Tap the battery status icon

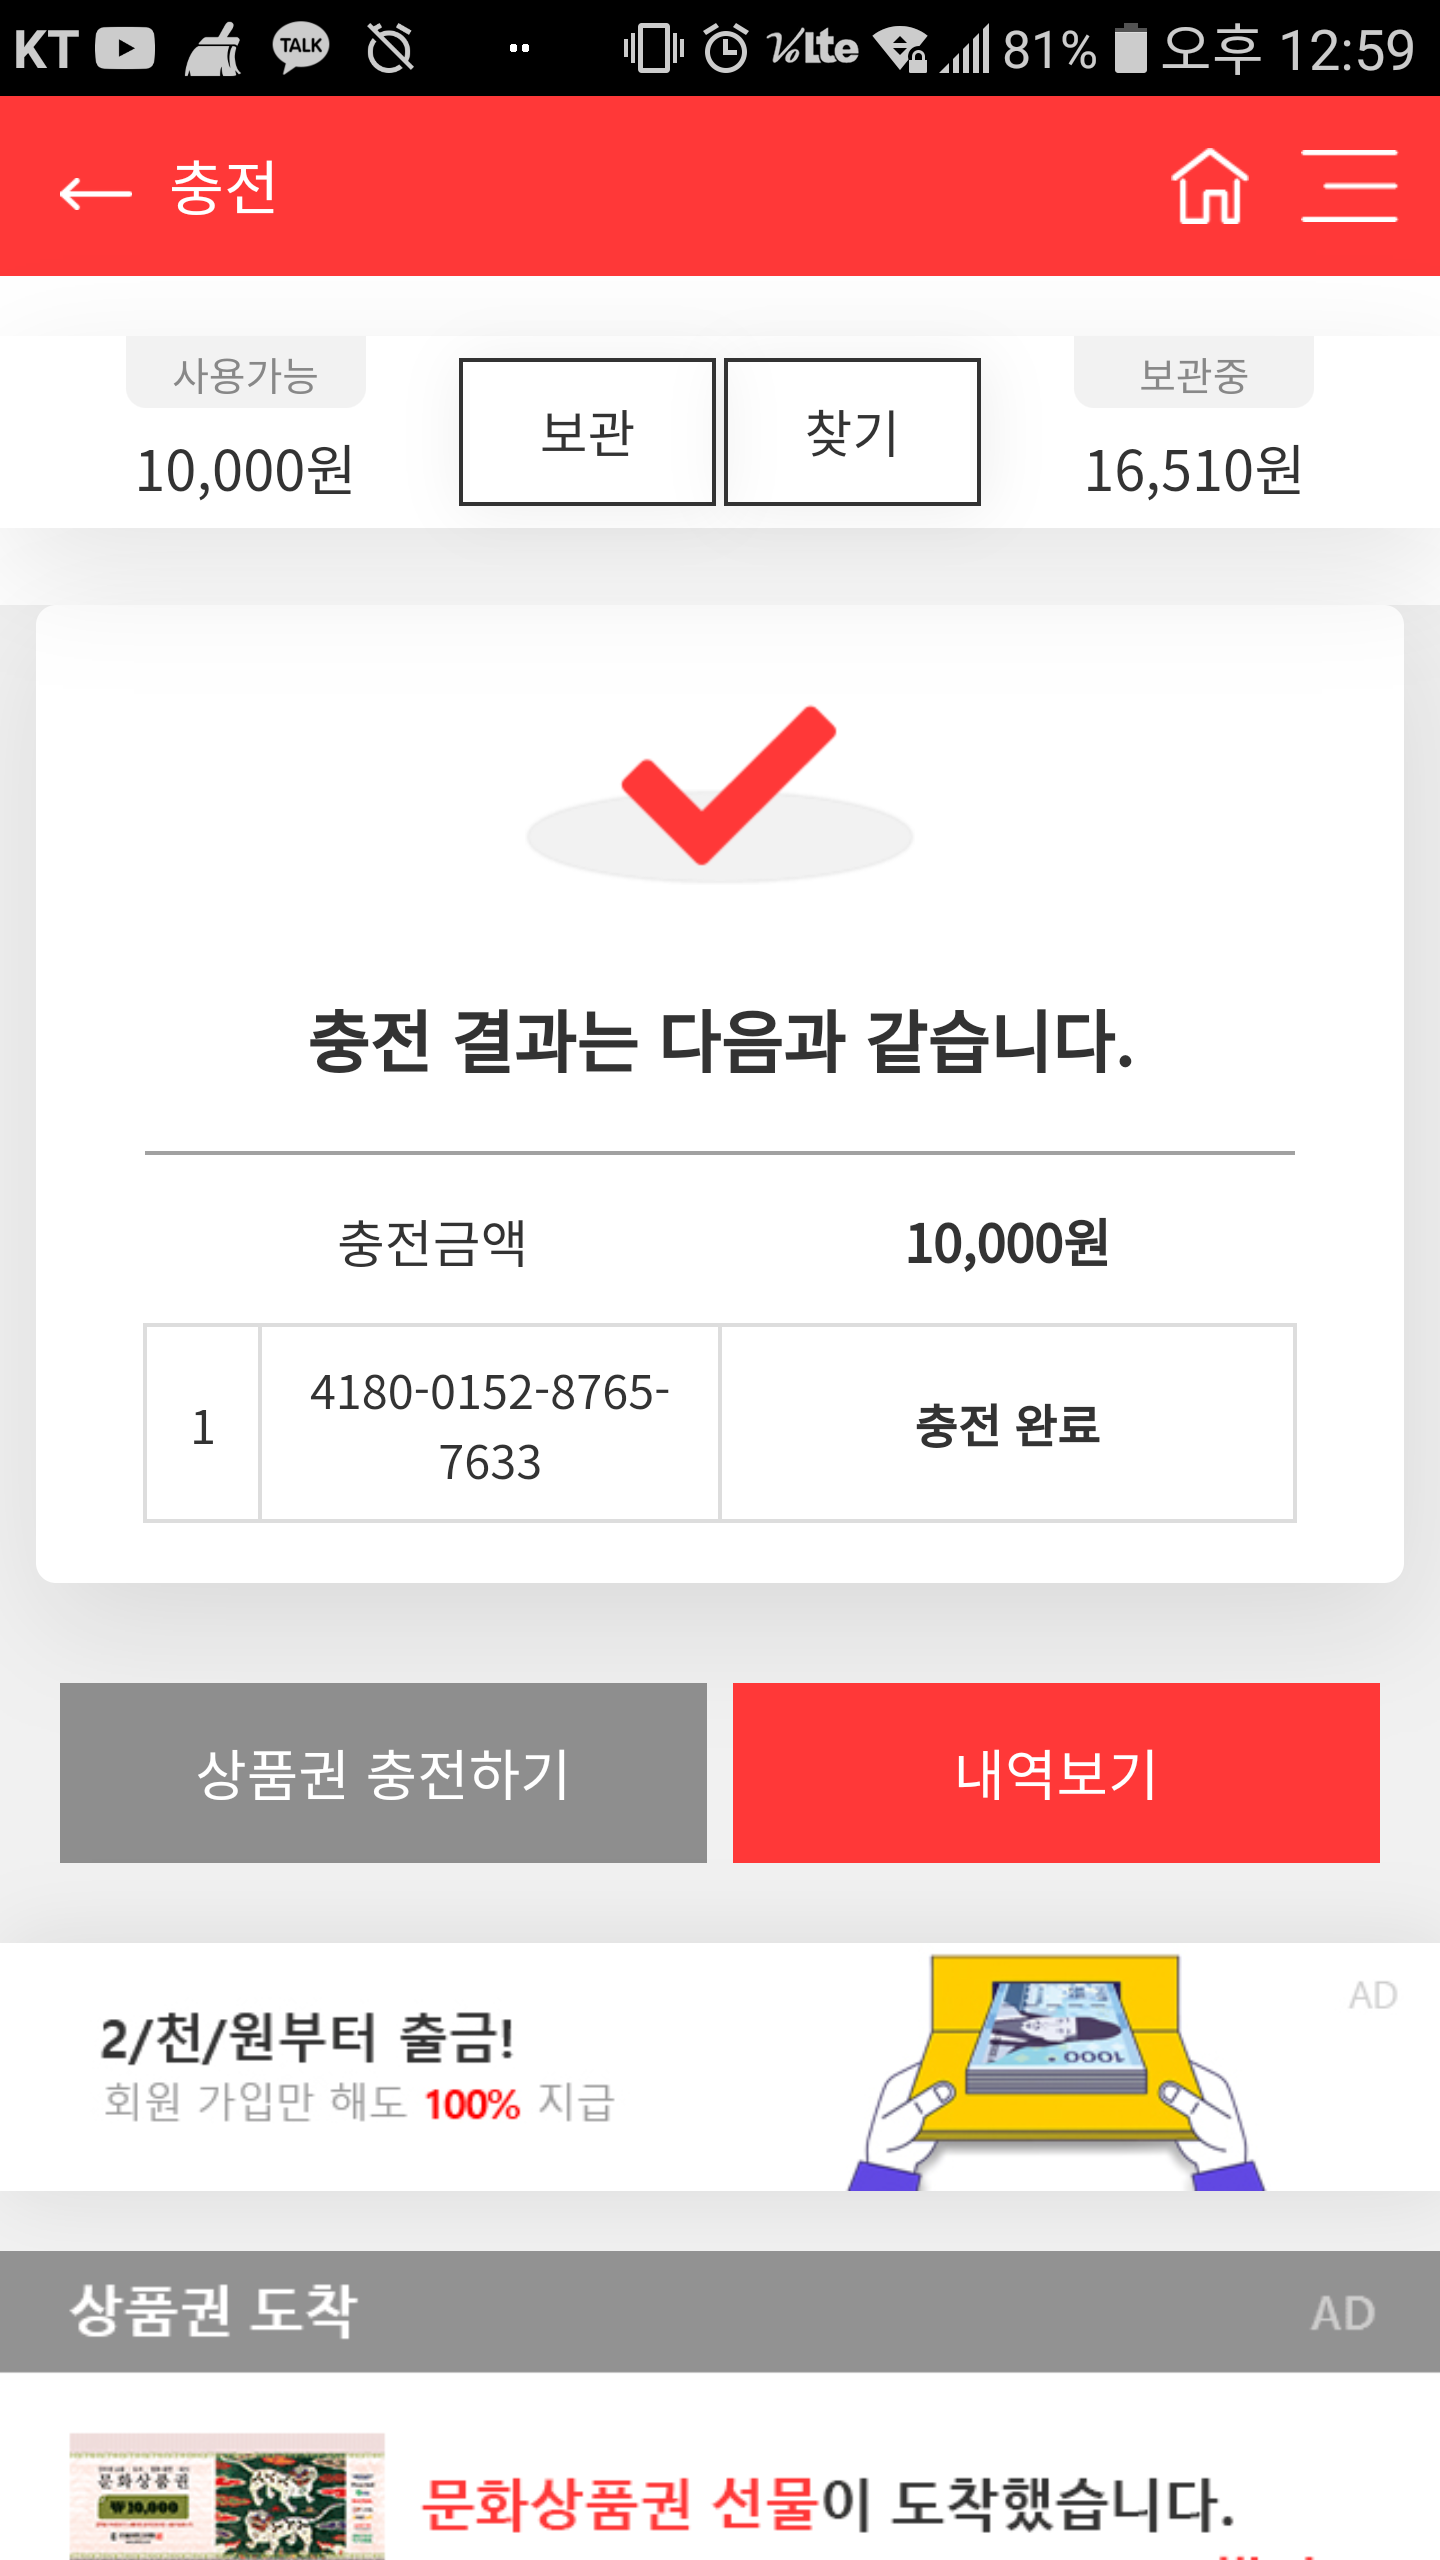coord(1130,48)
